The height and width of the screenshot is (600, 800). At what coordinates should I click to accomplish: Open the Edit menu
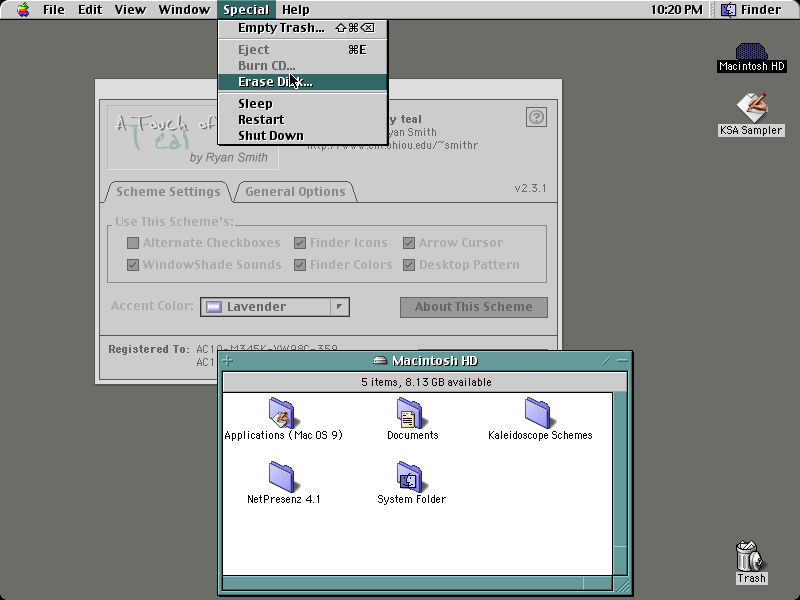[90, 10]
